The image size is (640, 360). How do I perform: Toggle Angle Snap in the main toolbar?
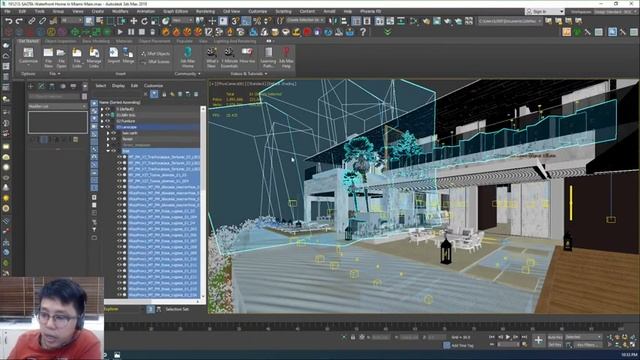(246, 21)
